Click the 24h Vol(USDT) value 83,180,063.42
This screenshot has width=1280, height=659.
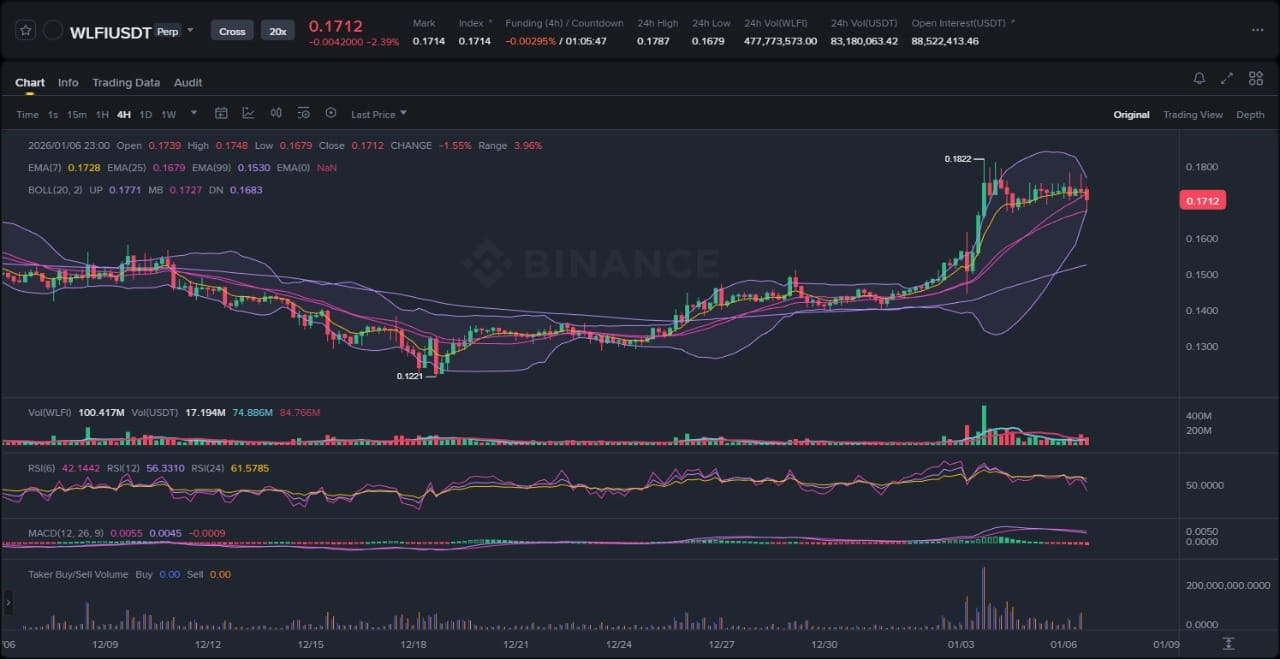(864, 41)
